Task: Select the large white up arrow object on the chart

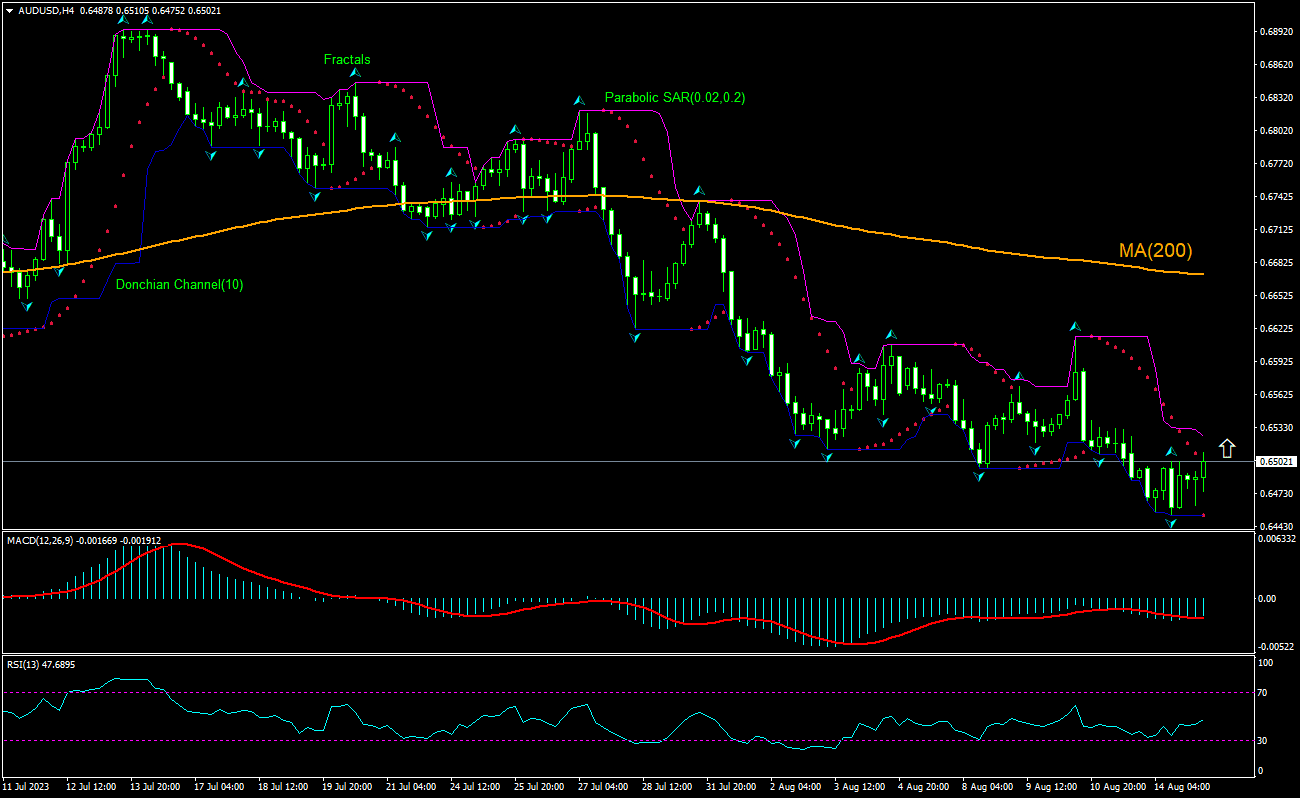Action: click(1228, 448)
